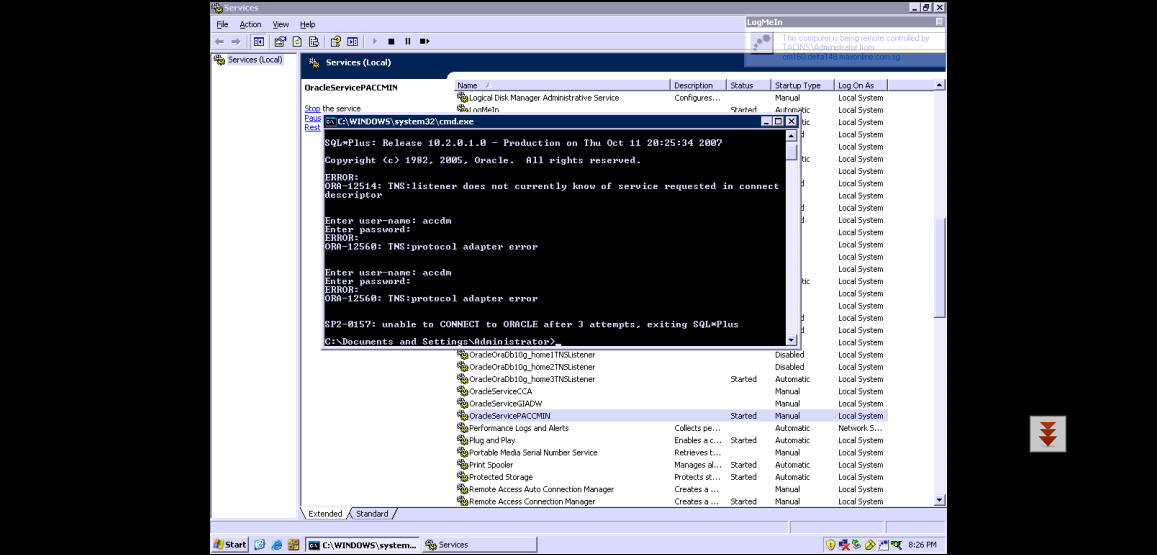Screen dimensions: 1157x555
Task: Switch to cmd.exe taskbar button
Action: (362, 545)
